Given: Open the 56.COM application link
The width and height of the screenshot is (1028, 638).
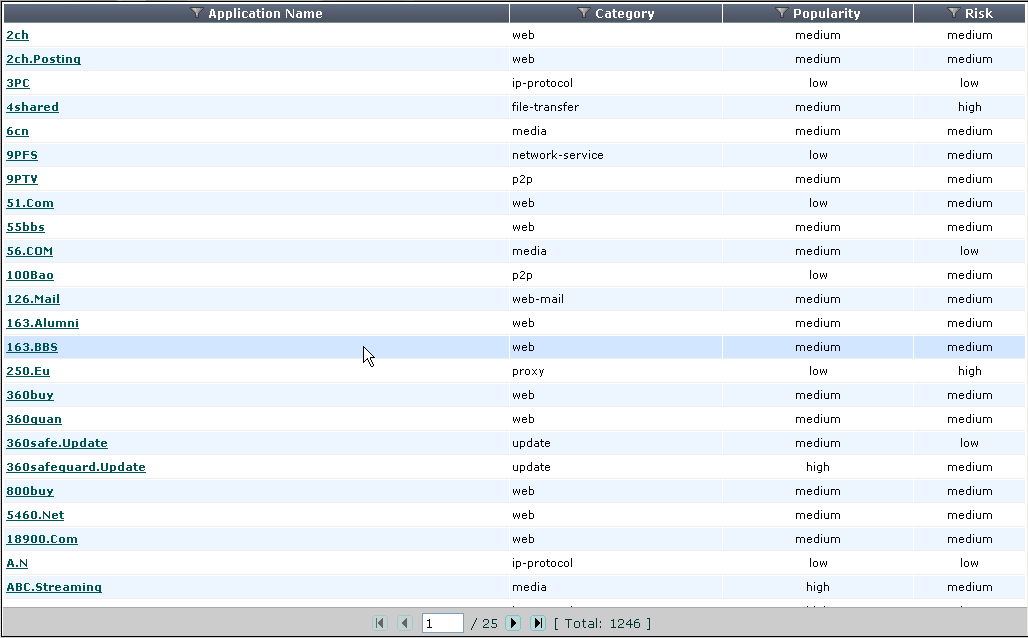Looking at the screenshot, I should tap(30, 251).
